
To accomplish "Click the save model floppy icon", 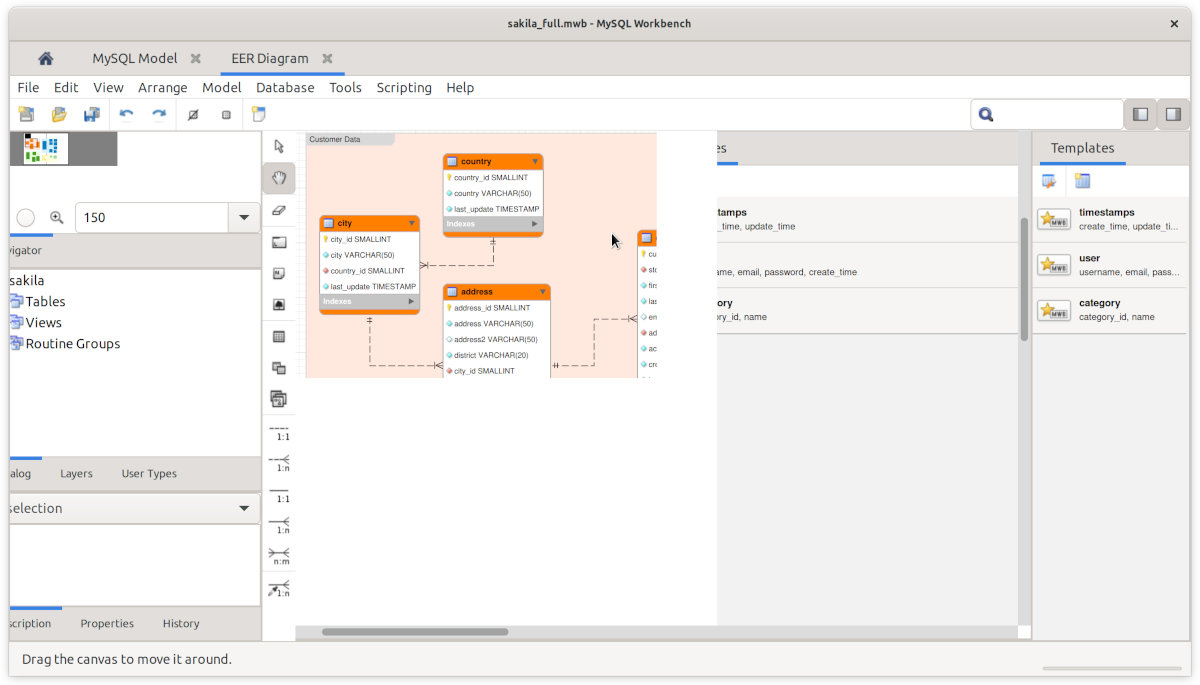I will 91,115.
